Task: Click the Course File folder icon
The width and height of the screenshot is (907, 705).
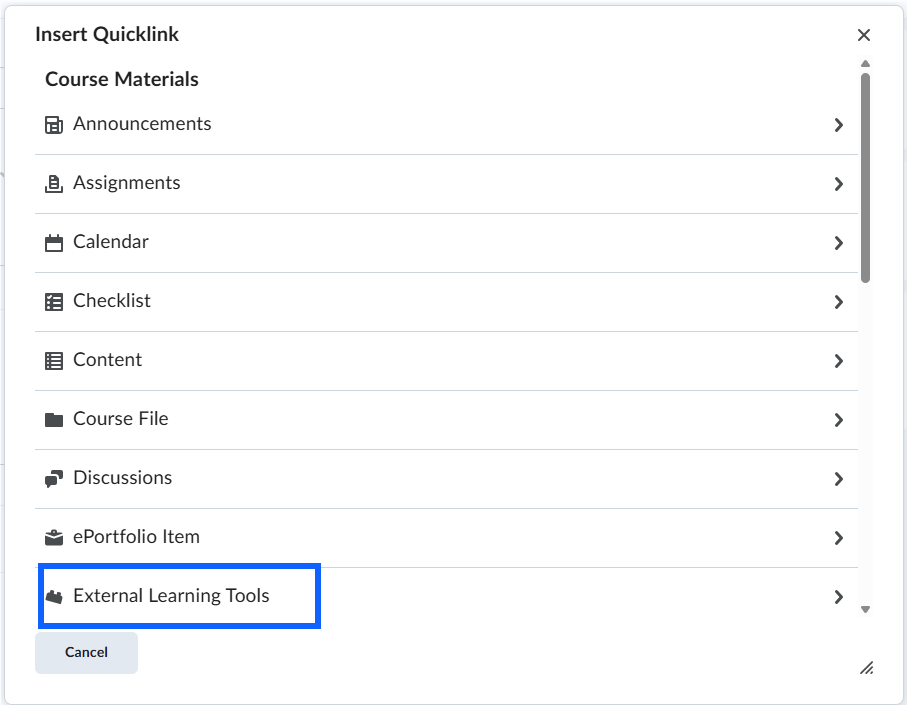Action: click(x=54, y=420)
